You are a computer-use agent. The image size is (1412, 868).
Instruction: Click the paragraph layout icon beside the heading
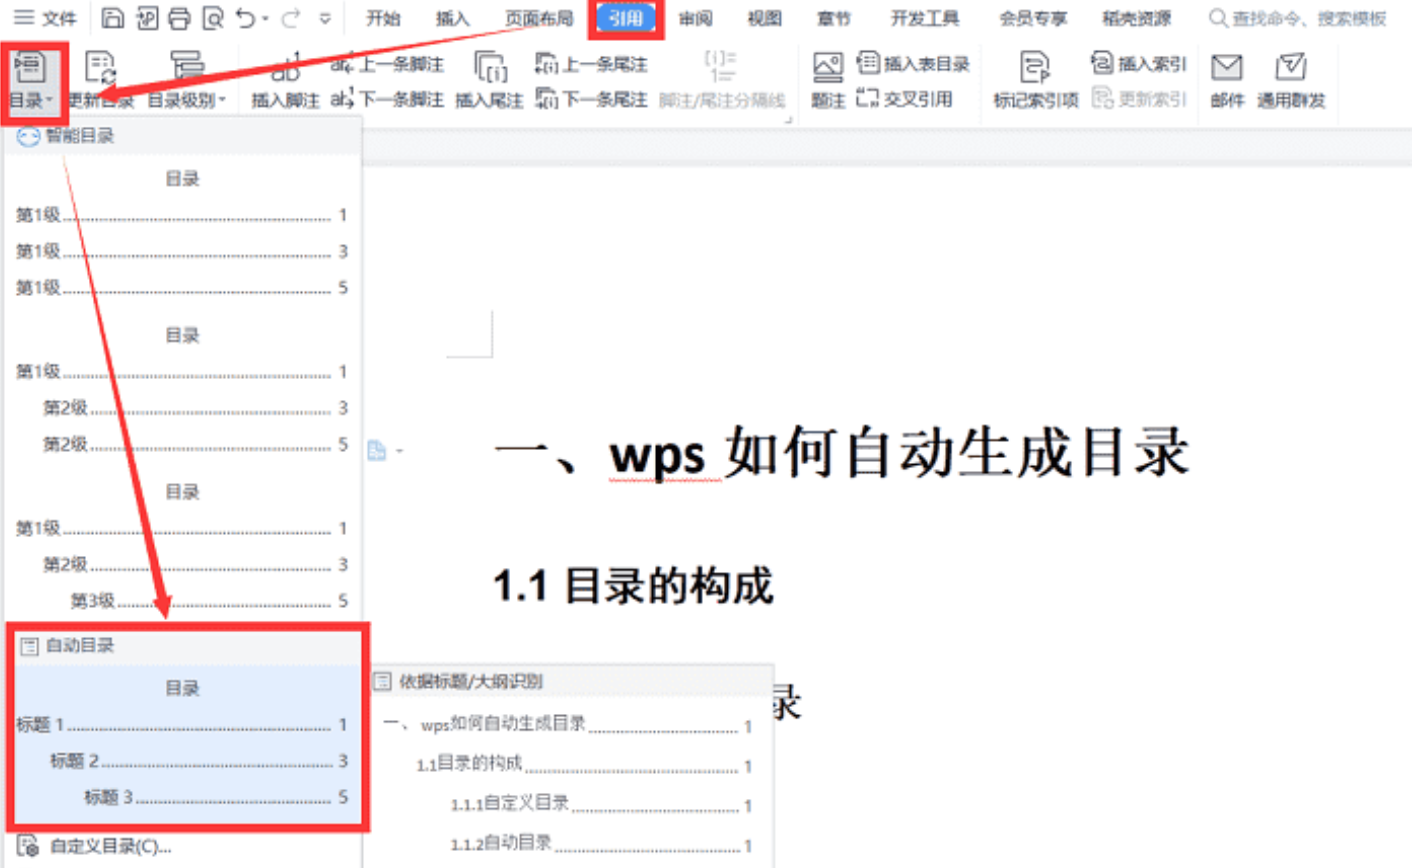coord(377,451)
